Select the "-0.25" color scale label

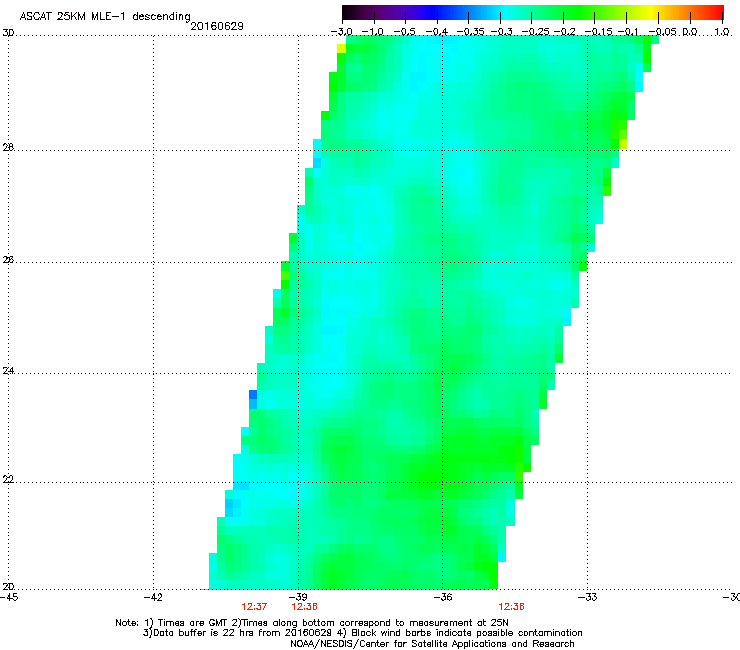[x=535, y=32]
